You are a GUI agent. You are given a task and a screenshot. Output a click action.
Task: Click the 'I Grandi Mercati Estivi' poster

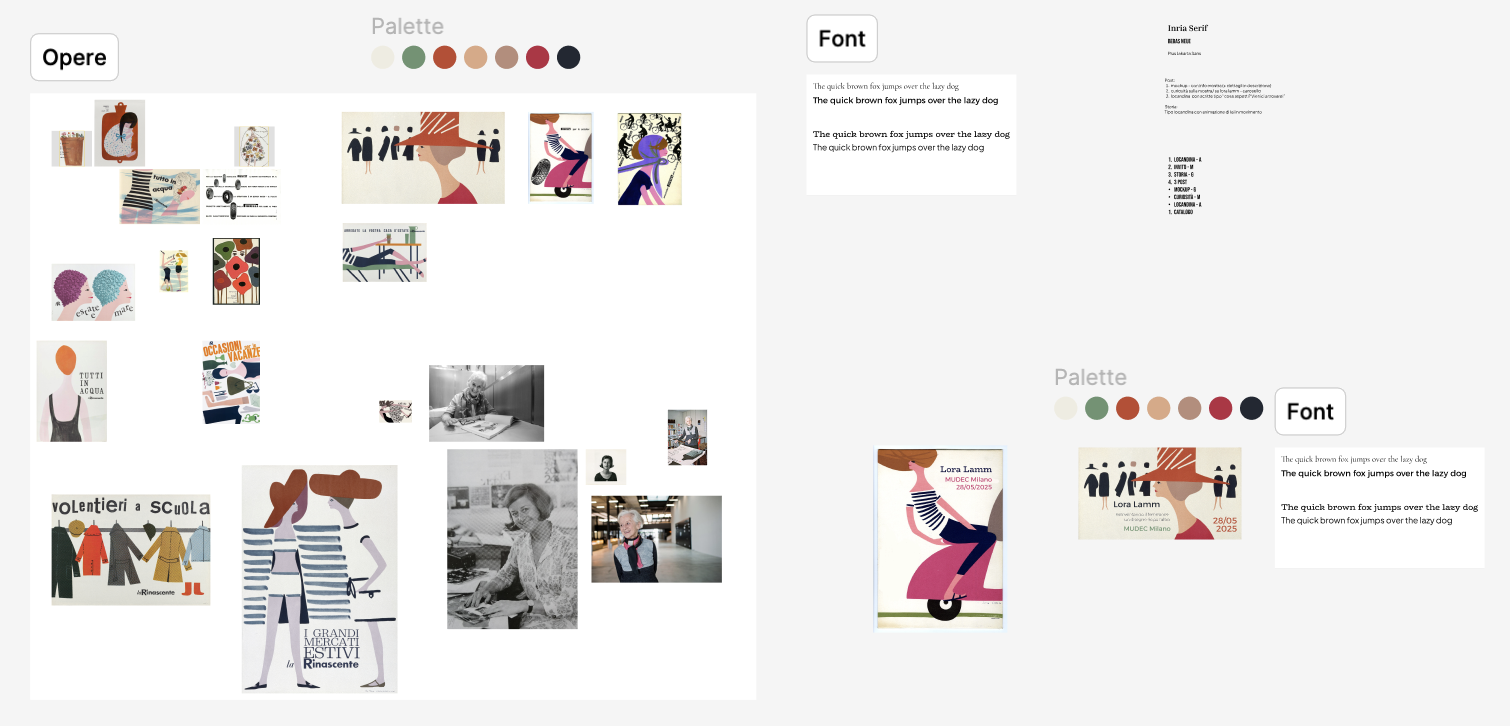point(319,578)
